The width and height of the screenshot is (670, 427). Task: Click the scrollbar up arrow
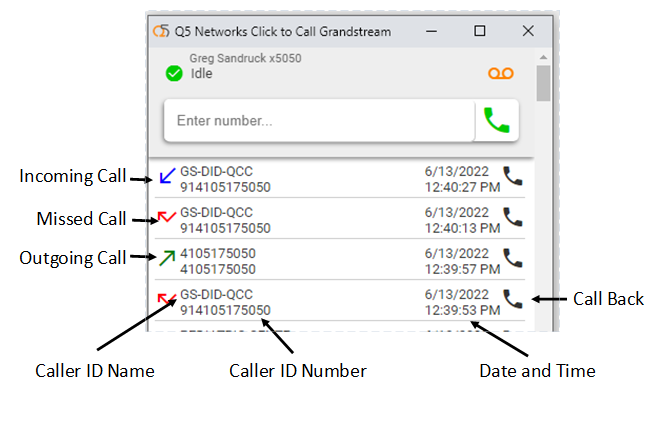[543, 58]
